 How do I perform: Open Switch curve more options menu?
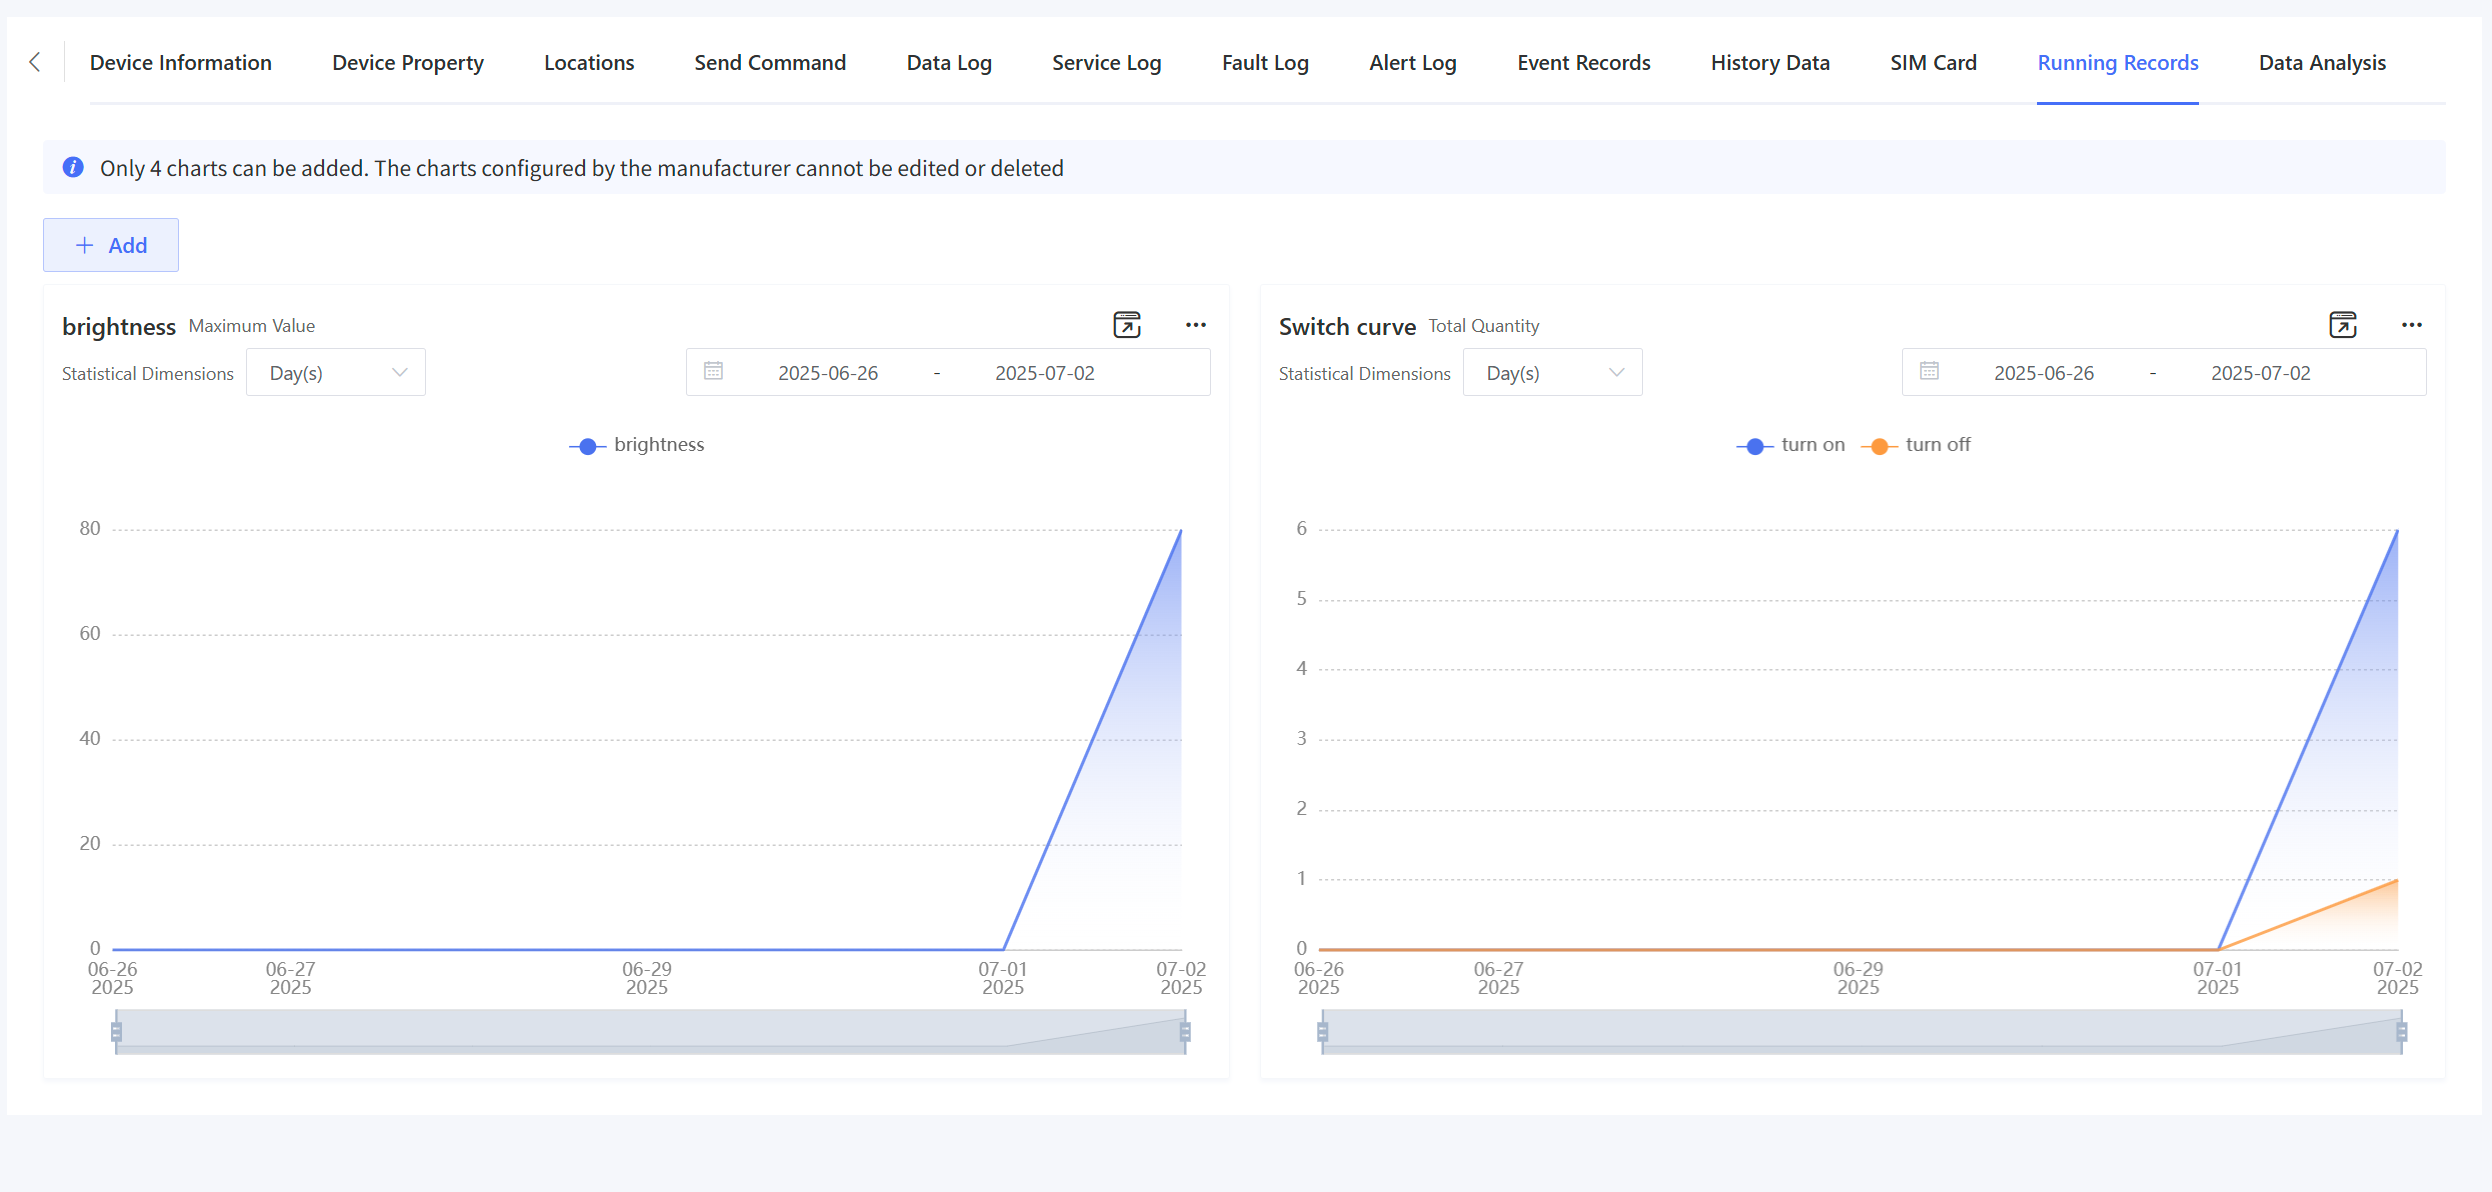[2411, 325]
